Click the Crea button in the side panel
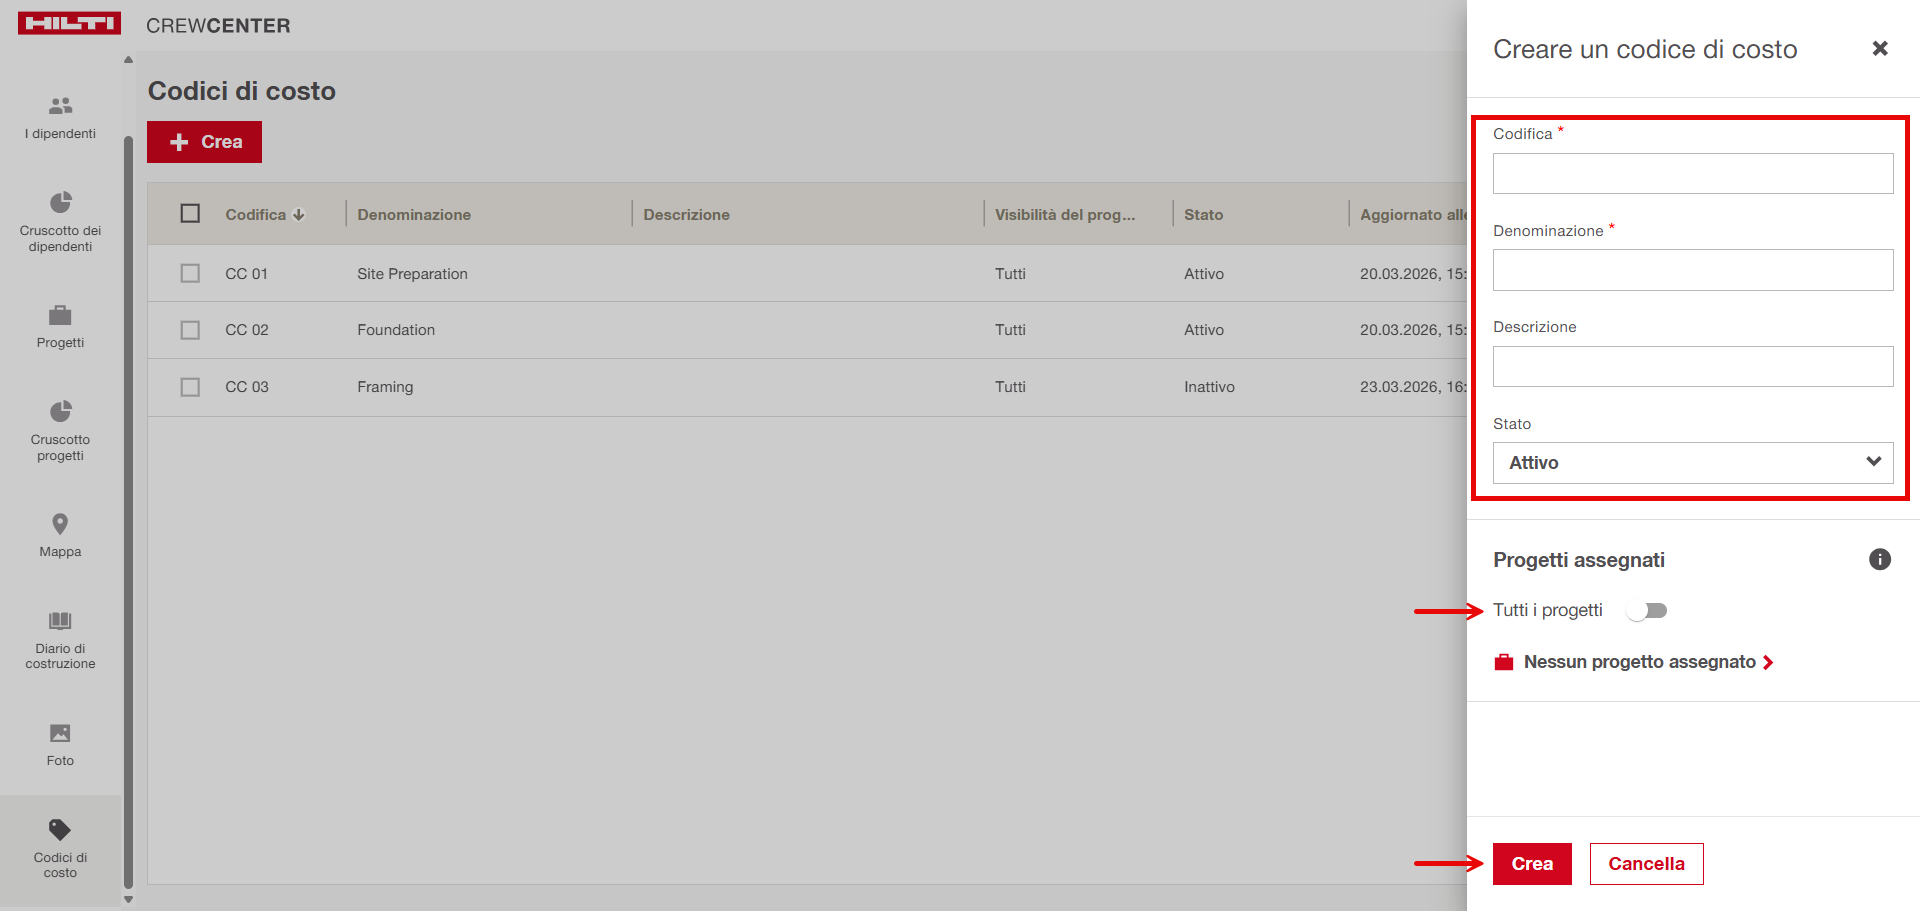This screenshot has height=911, width=1920. tap(1531, 864)
